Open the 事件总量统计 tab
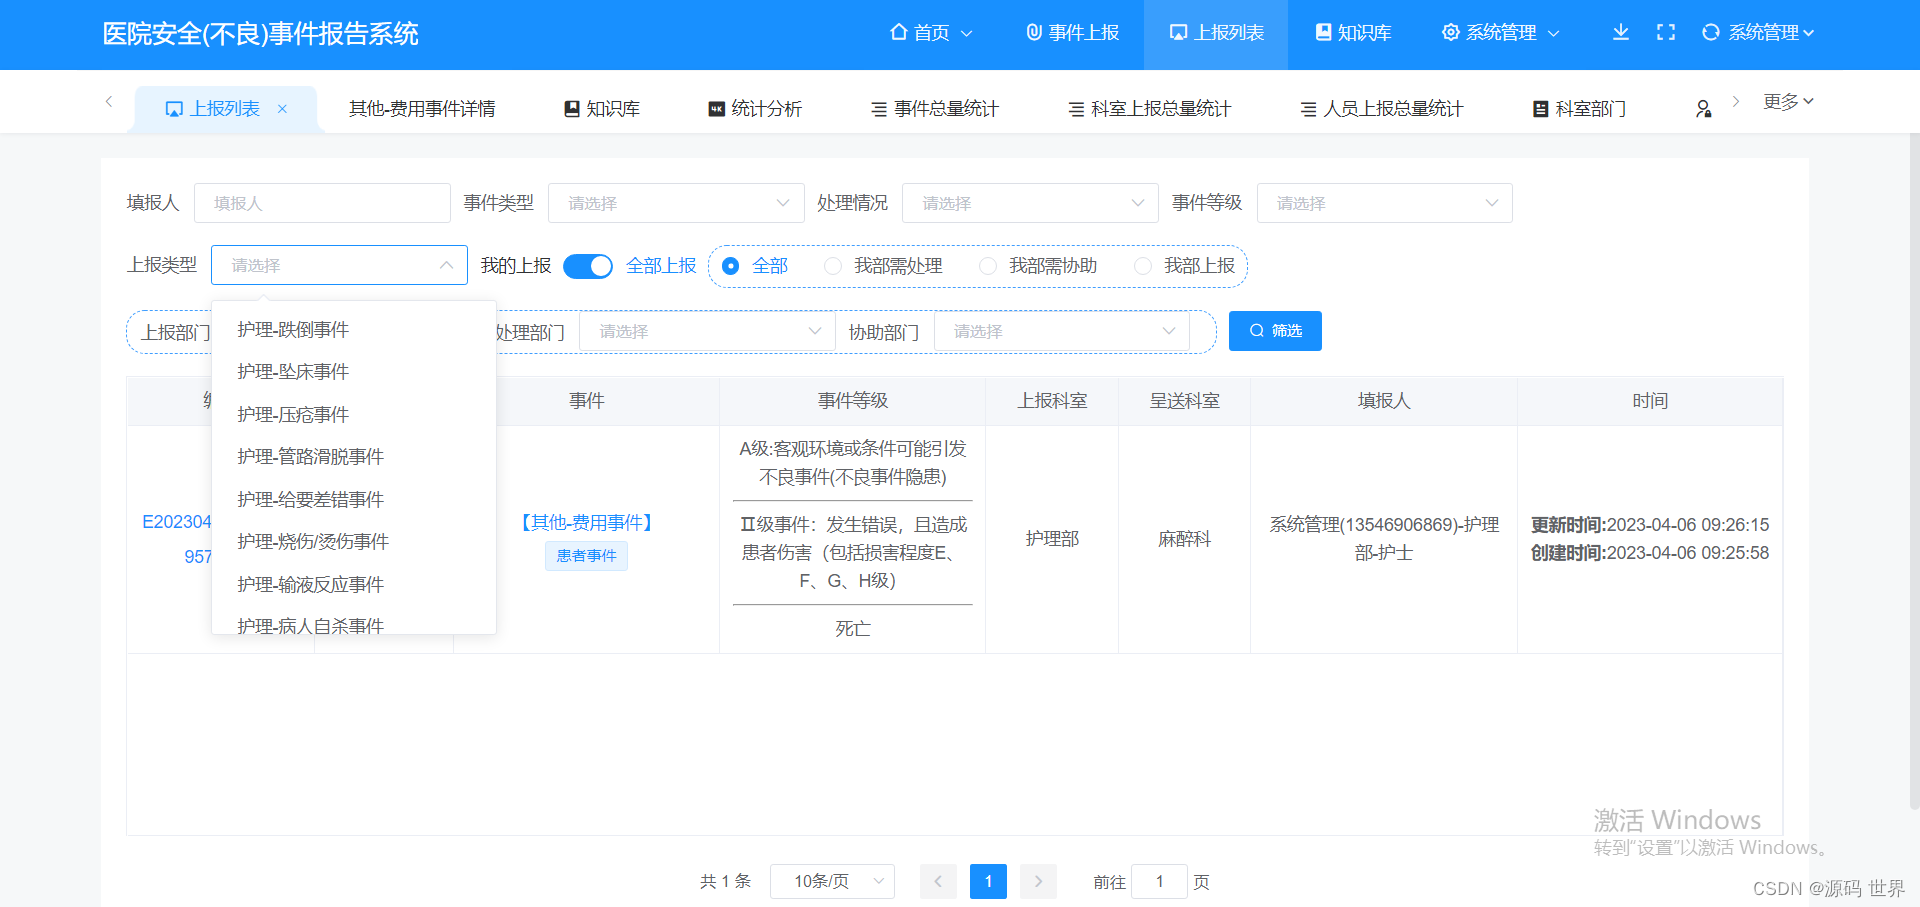Image resolution: width=1920 pixels, height=907 pixels. point(935,109)
